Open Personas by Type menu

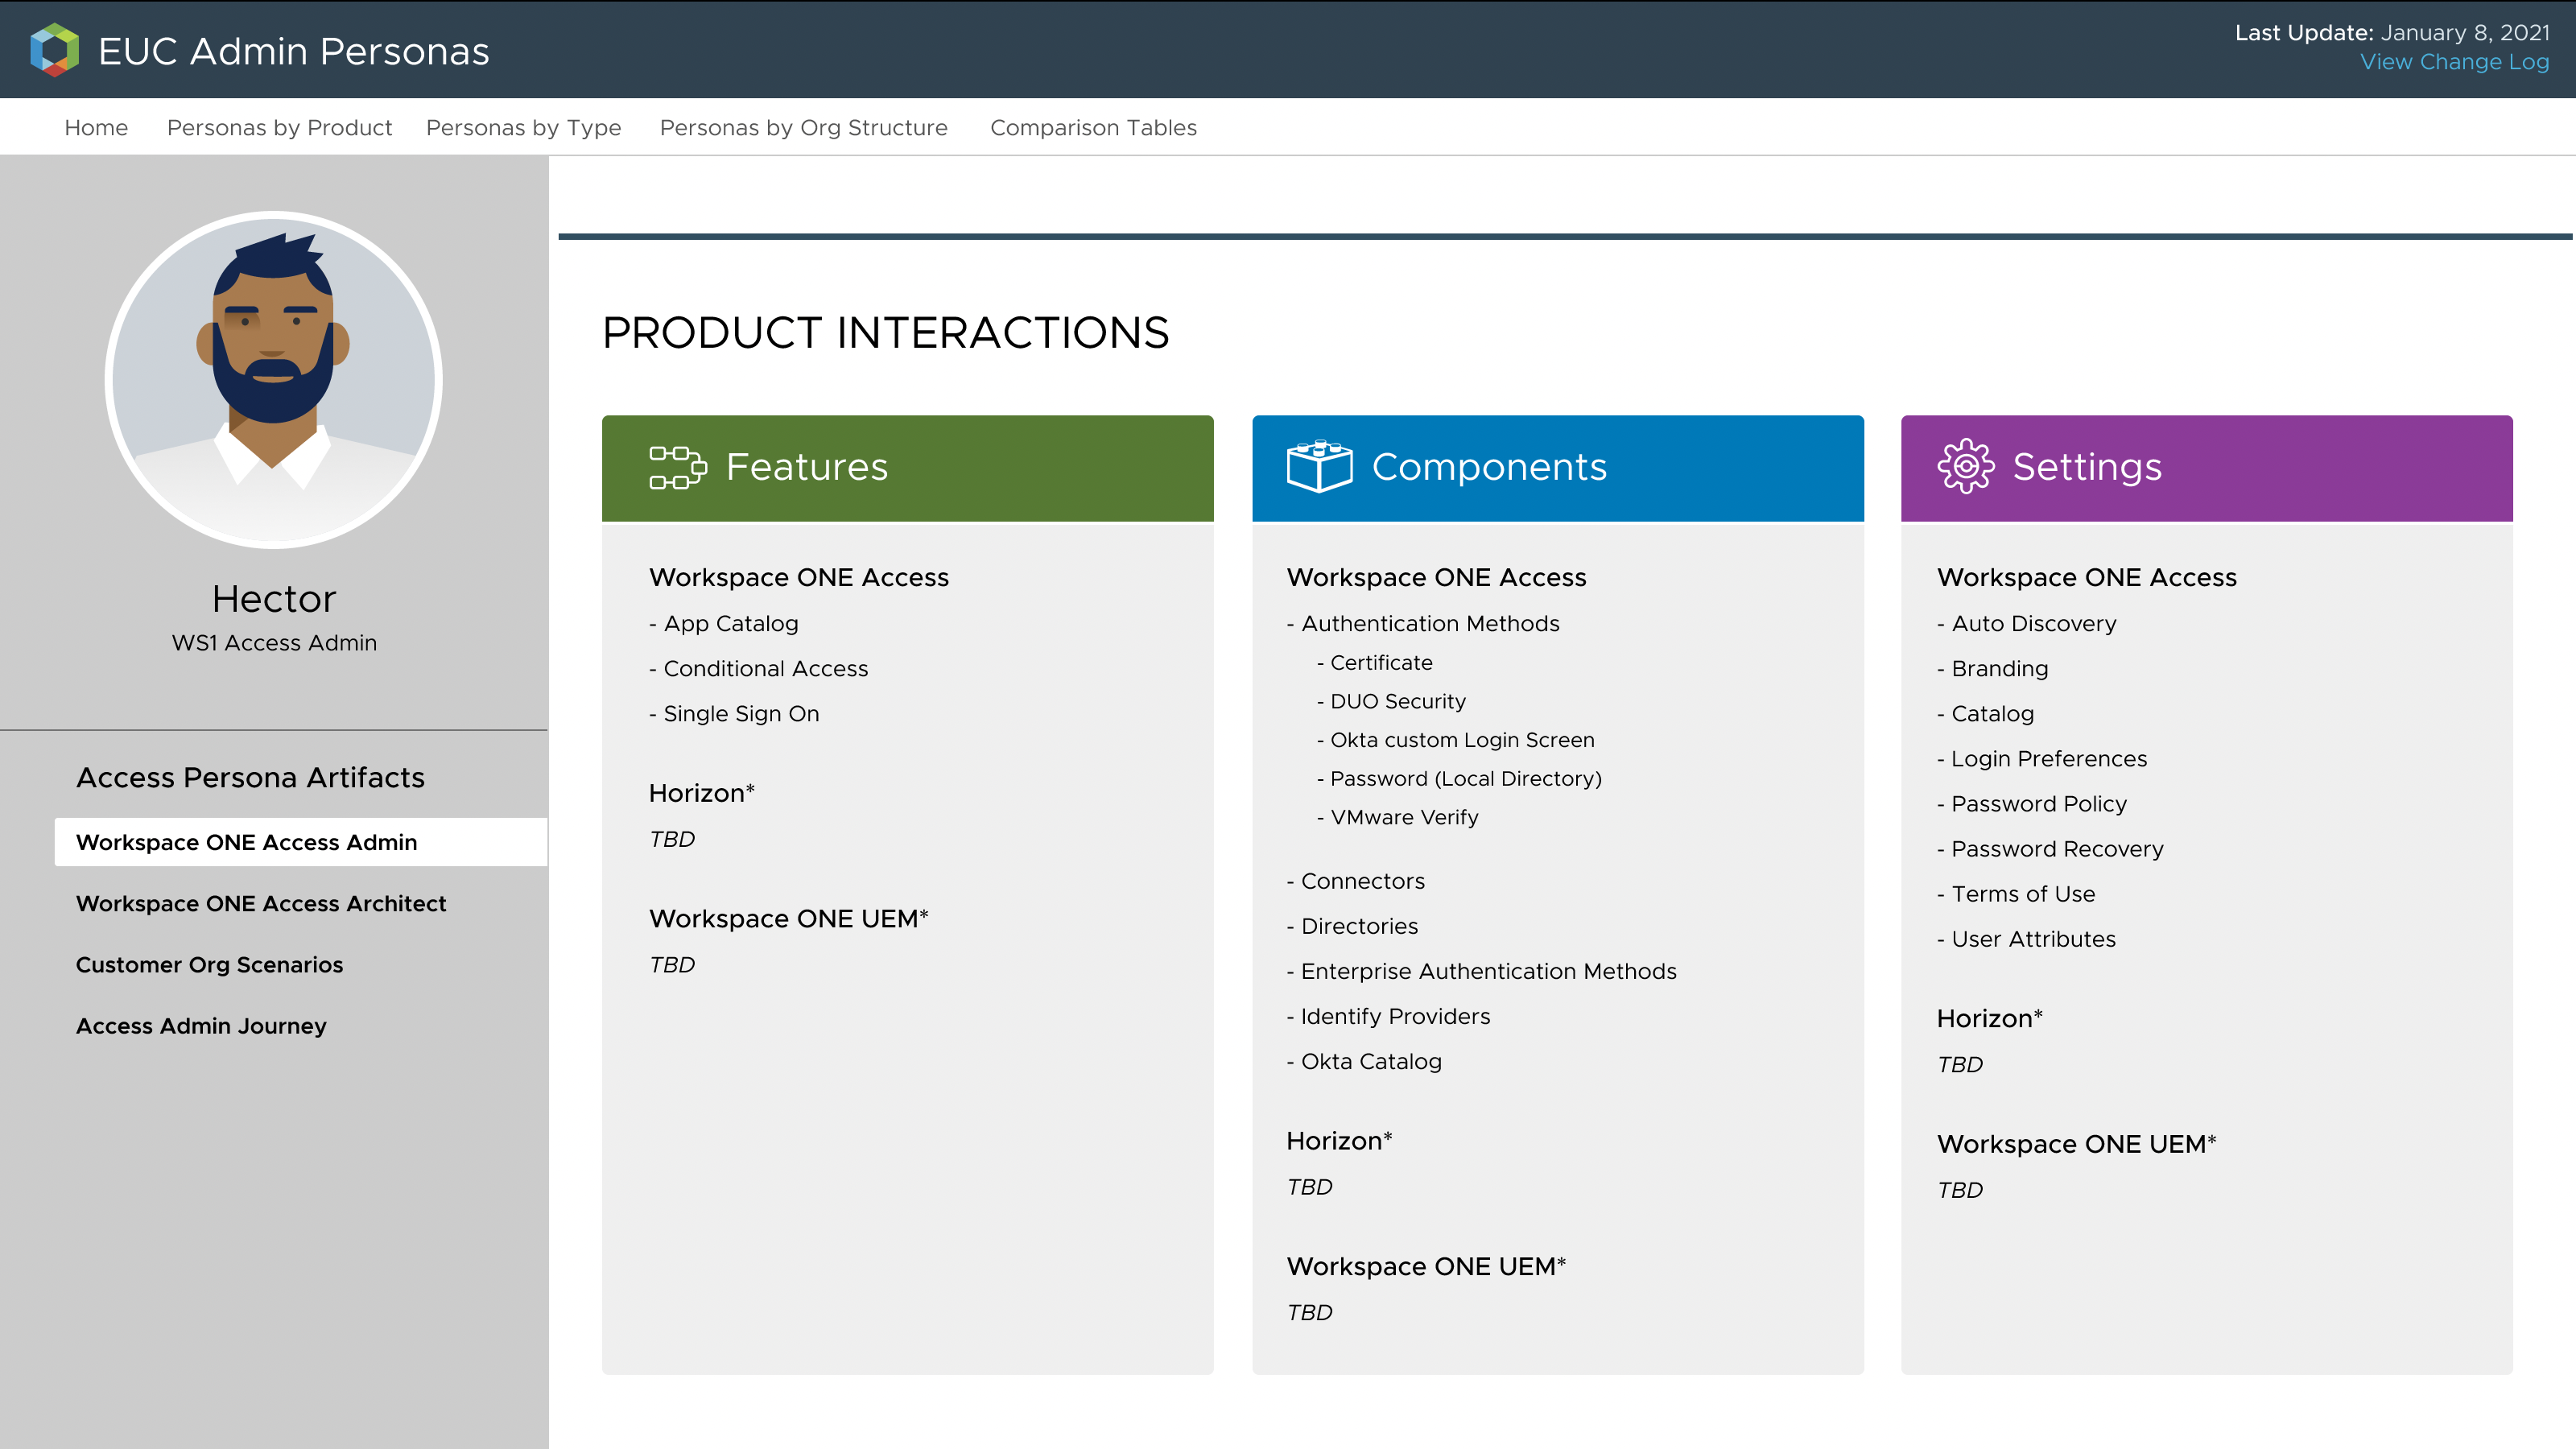(523, 128)
